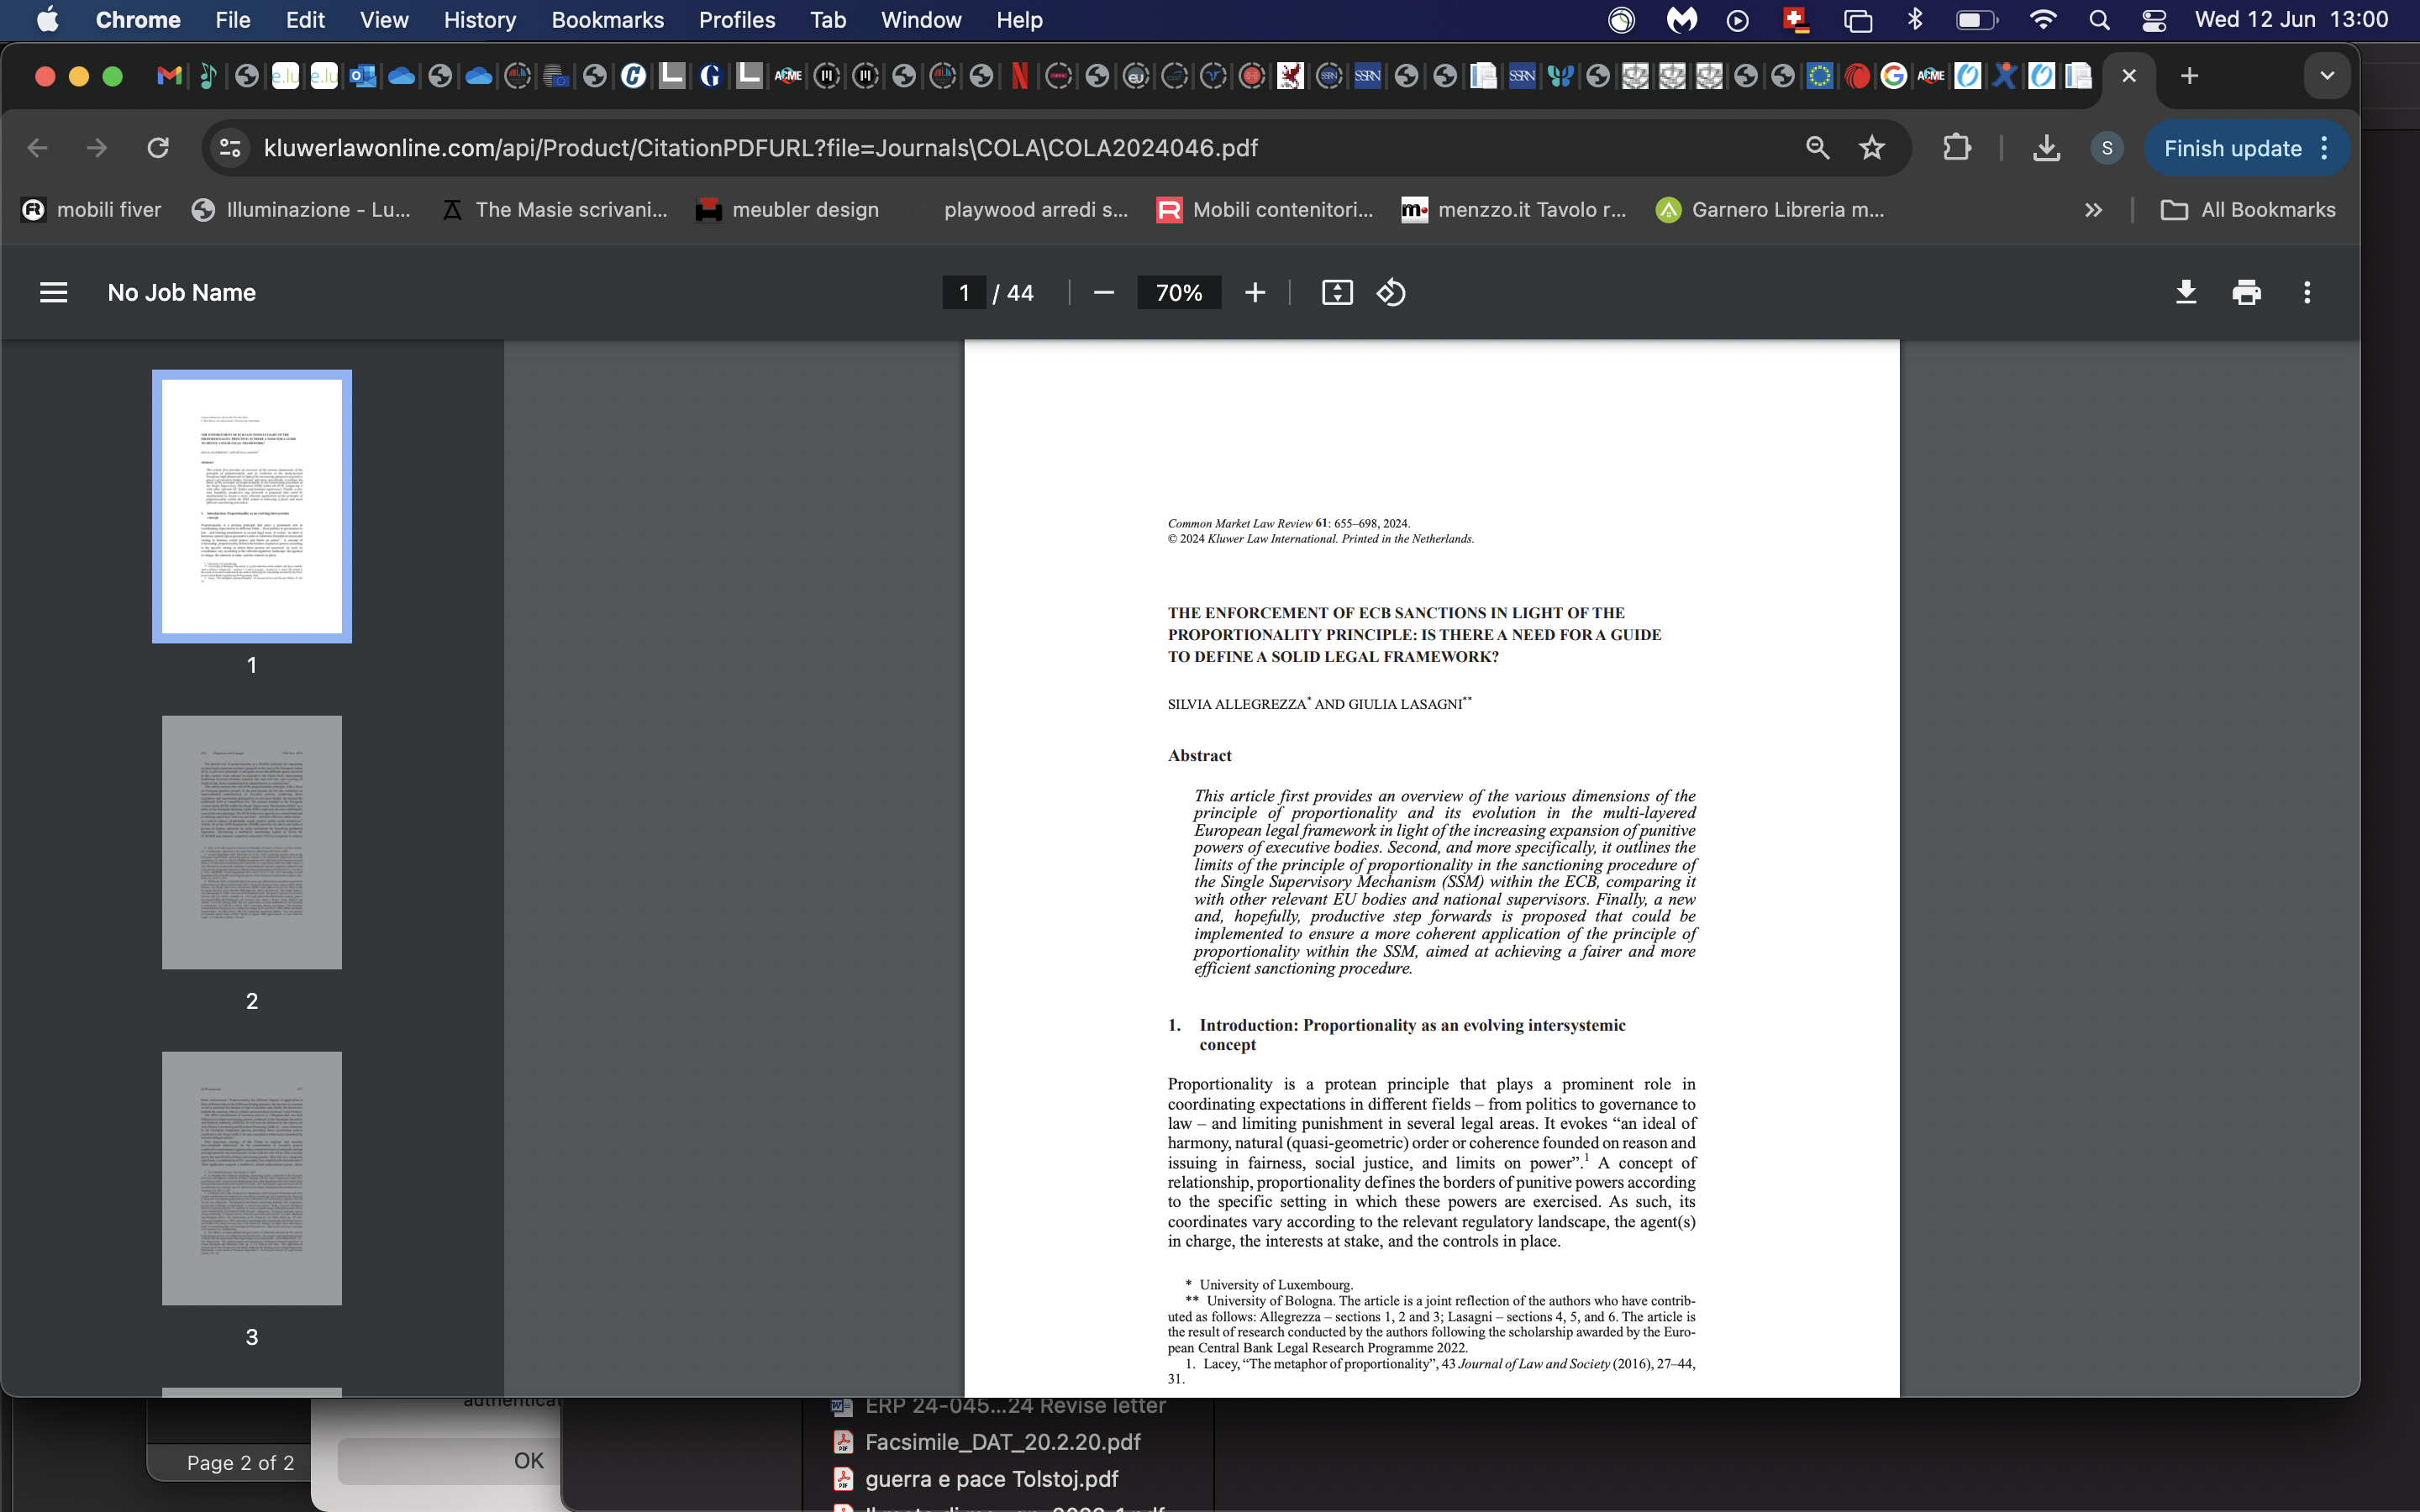Open the Bookmarks menu in the menu bar
The width and height of the screenshot is (2420, 1512).
pyautogui.click(x=607, y=20)
